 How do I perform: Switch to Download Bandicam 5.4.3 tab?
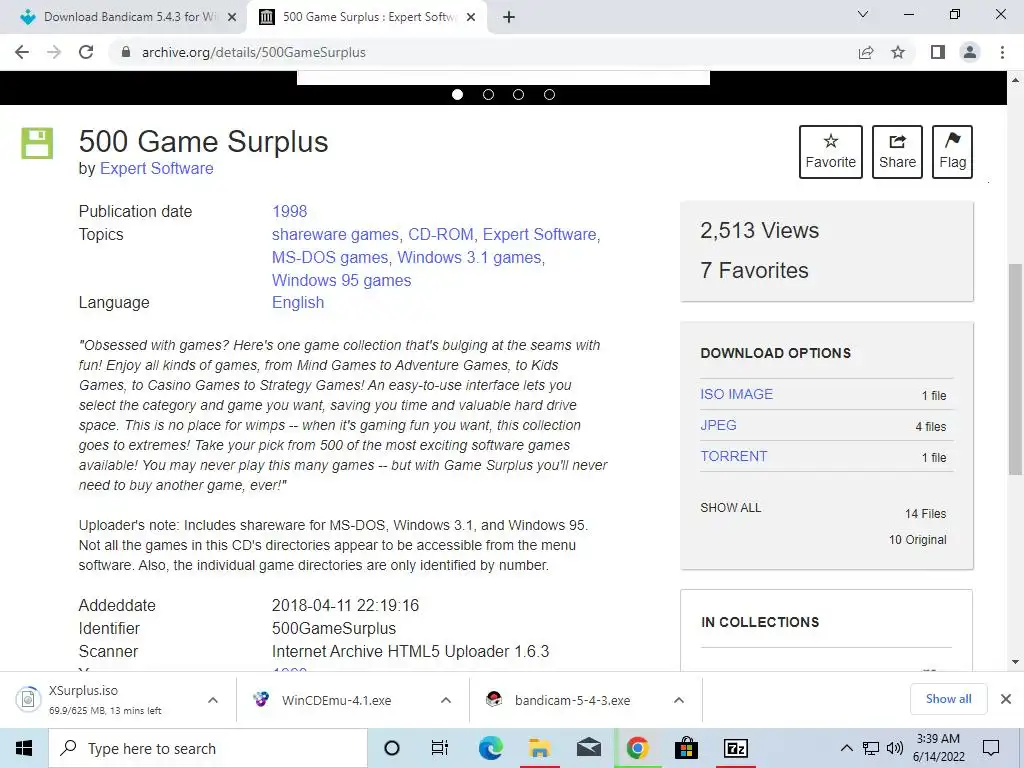[x=123, y=17]
